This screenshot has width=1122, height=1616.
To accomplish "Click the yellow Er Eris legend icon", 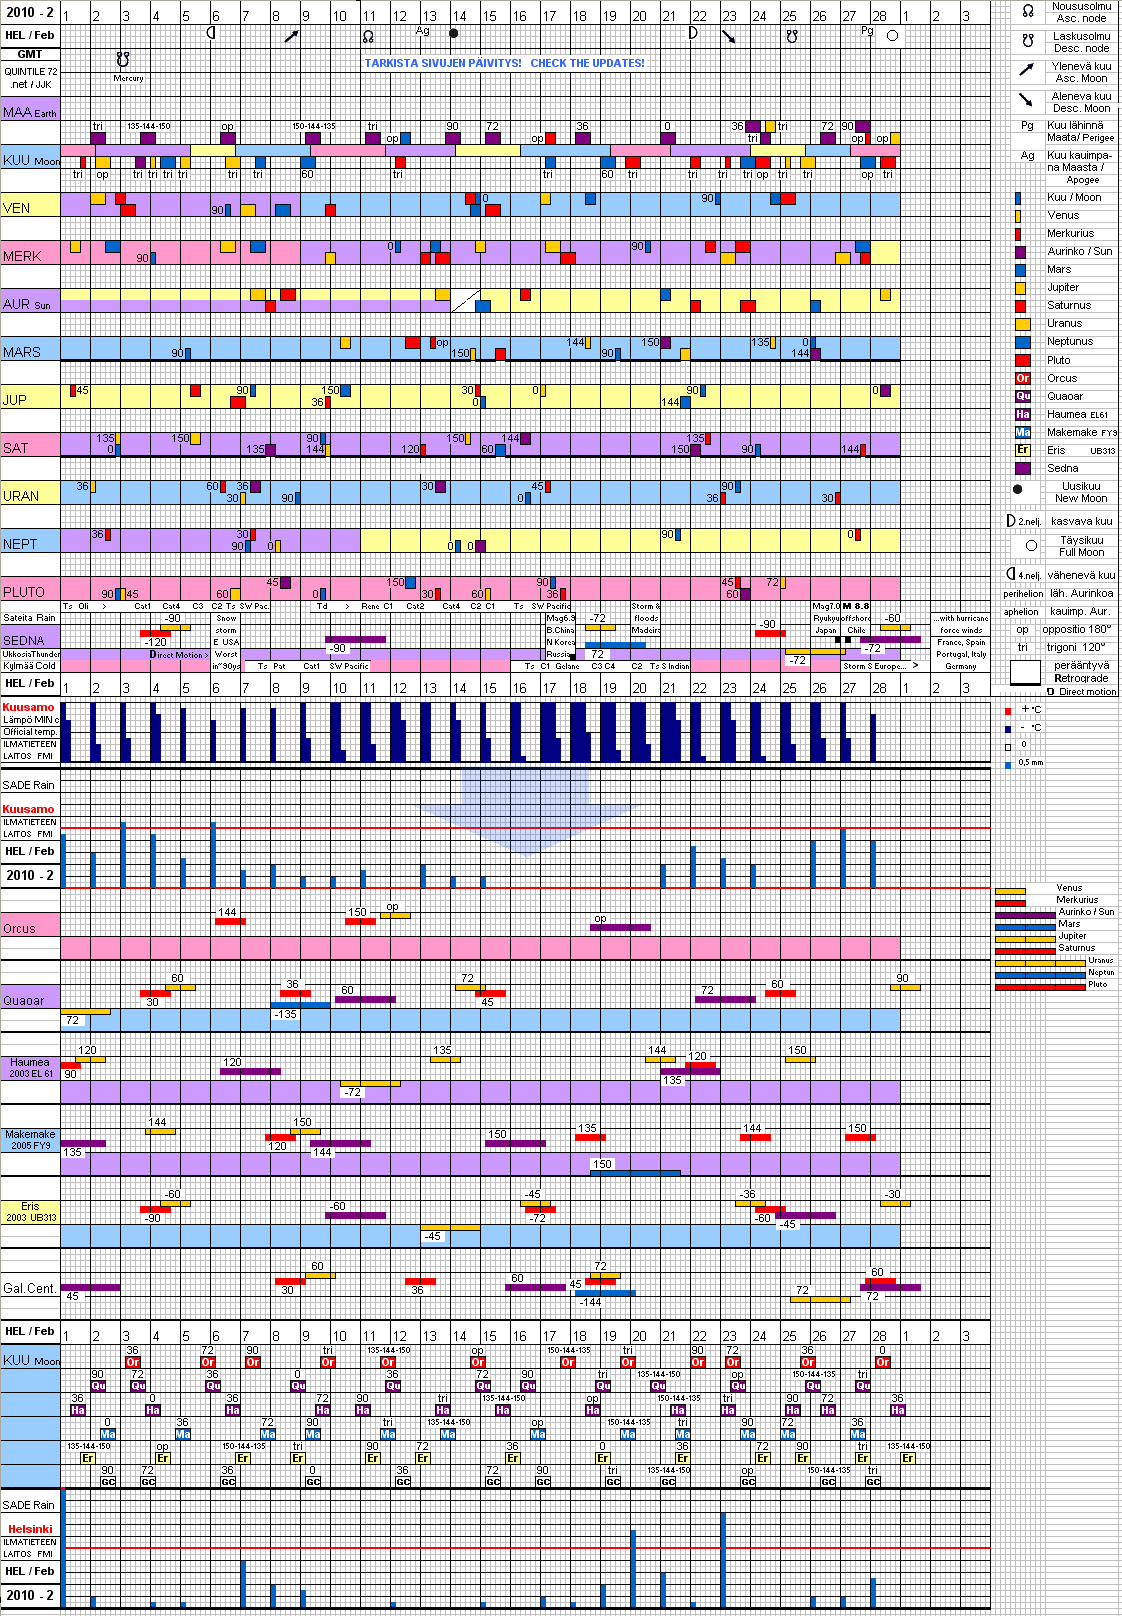I will (x=1022, y=450).
